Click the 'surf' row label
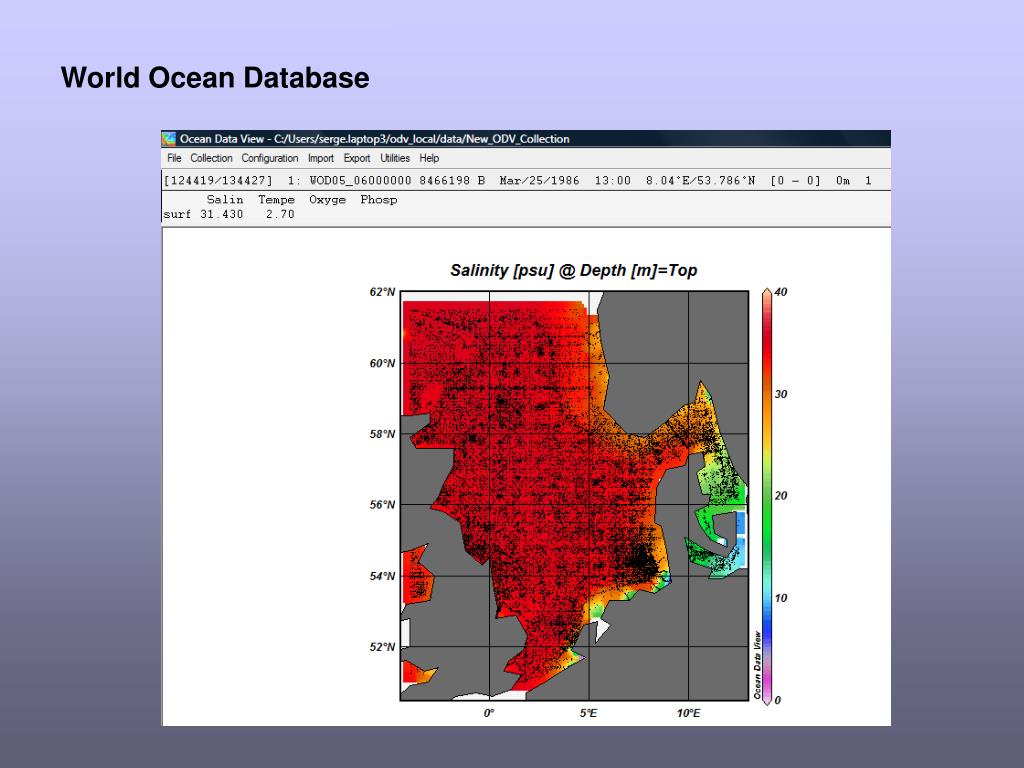Image resolution: width=1024 pixels, height=768 pixels. (x=177, y=214)
